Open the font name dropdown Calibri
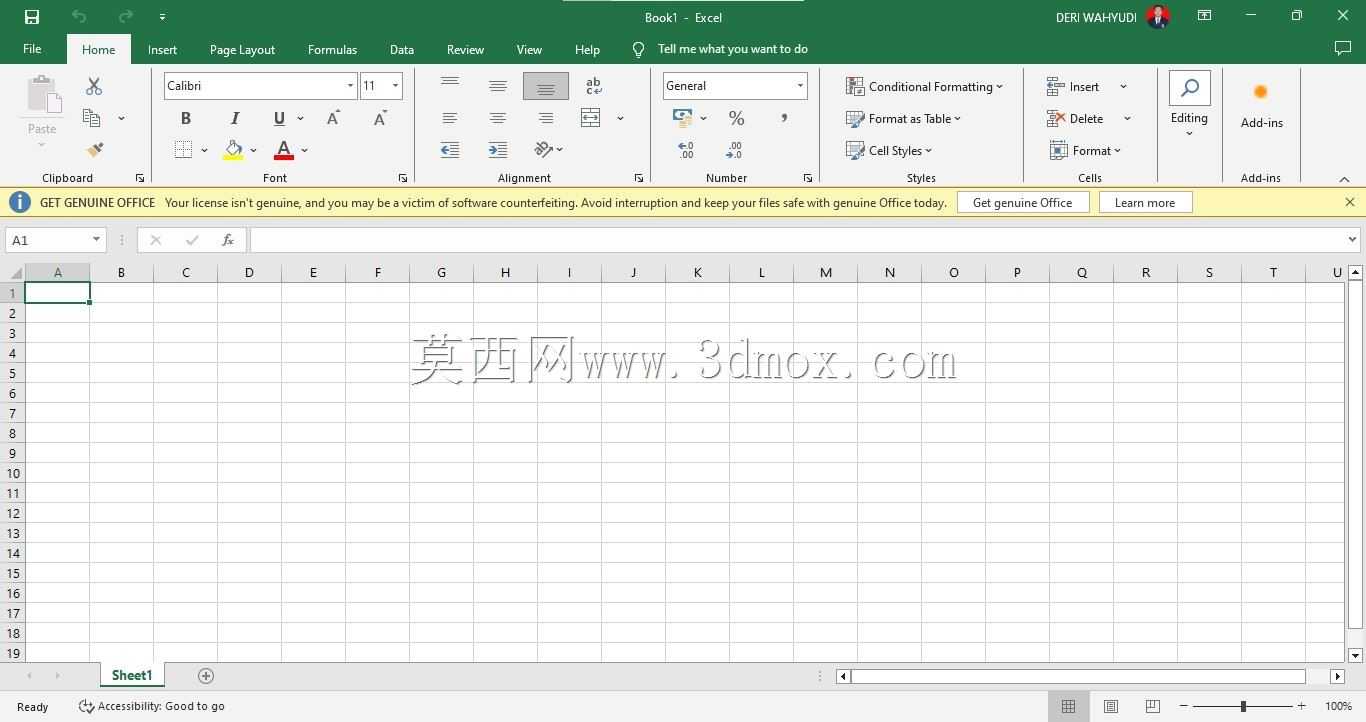 click(350, 86)
